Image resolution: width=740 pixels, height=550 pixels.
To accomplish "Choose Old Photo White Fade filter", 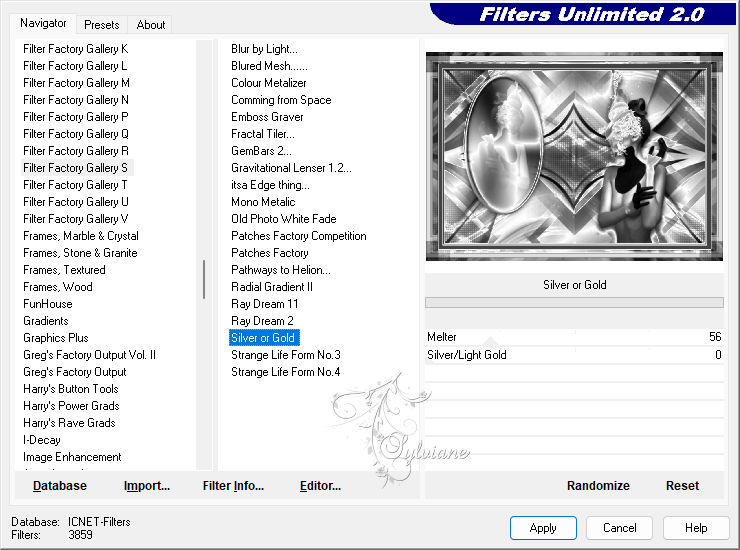I will click(284, 219).
